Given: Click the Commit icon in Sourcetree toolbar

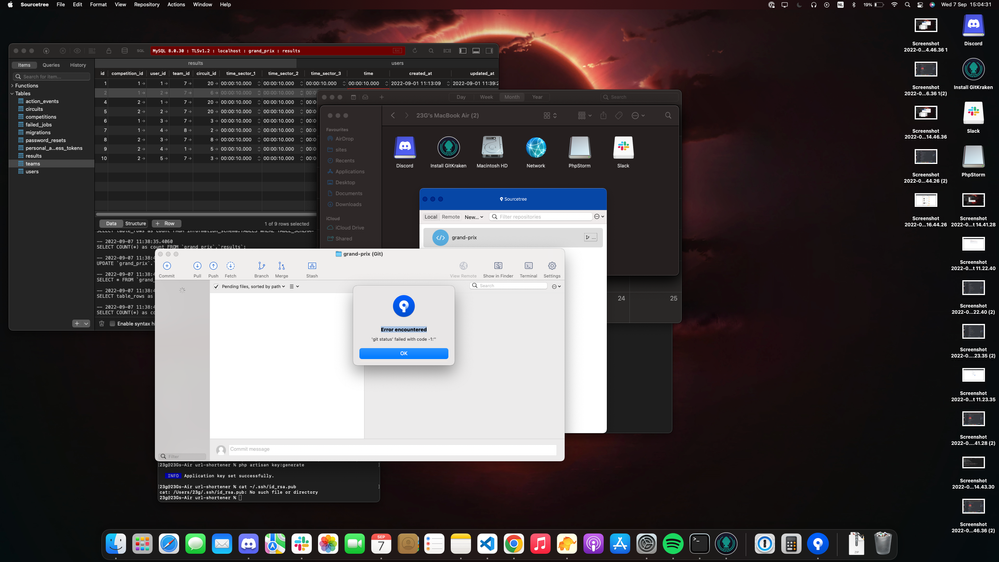Looking at the screenshot, I should pyautogui.click(x=167, y=268).
